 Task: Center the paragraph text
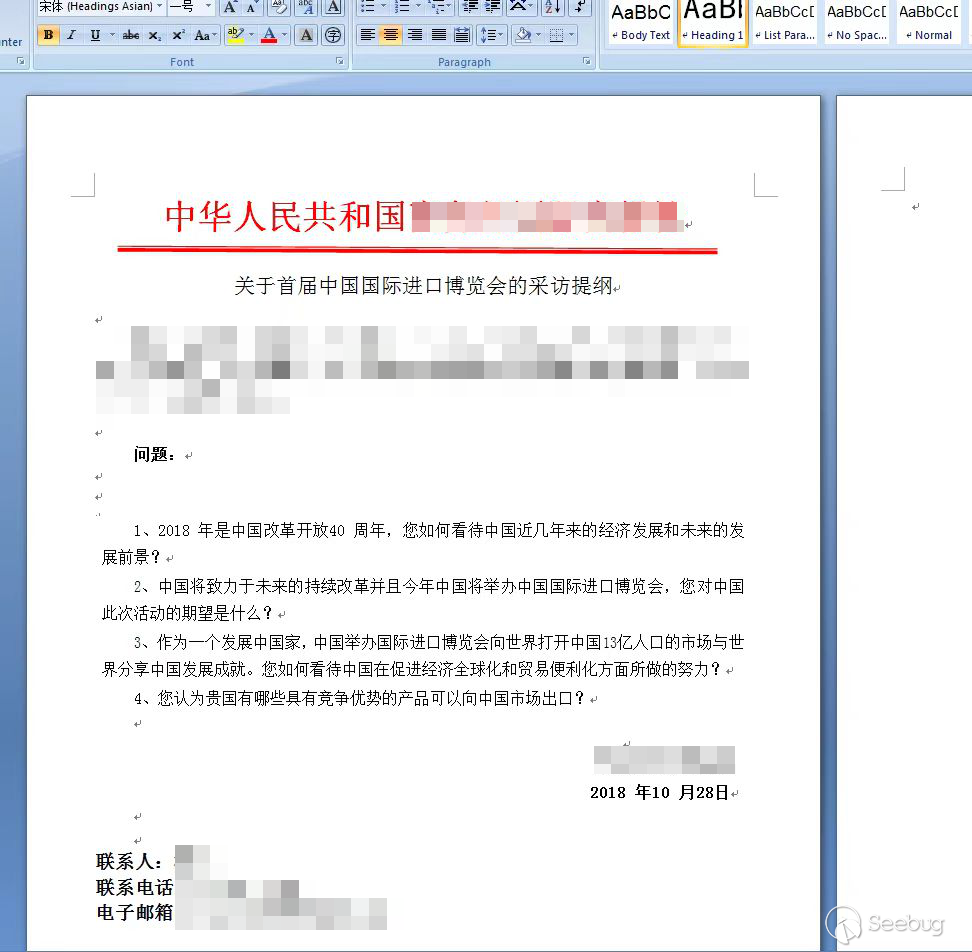click(391, 35)
